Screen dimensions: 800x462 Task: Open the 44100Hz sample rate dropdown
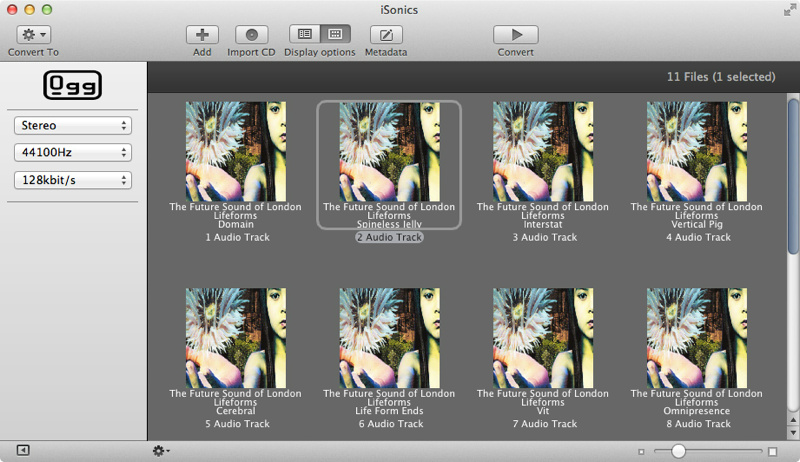click(73, 153)
